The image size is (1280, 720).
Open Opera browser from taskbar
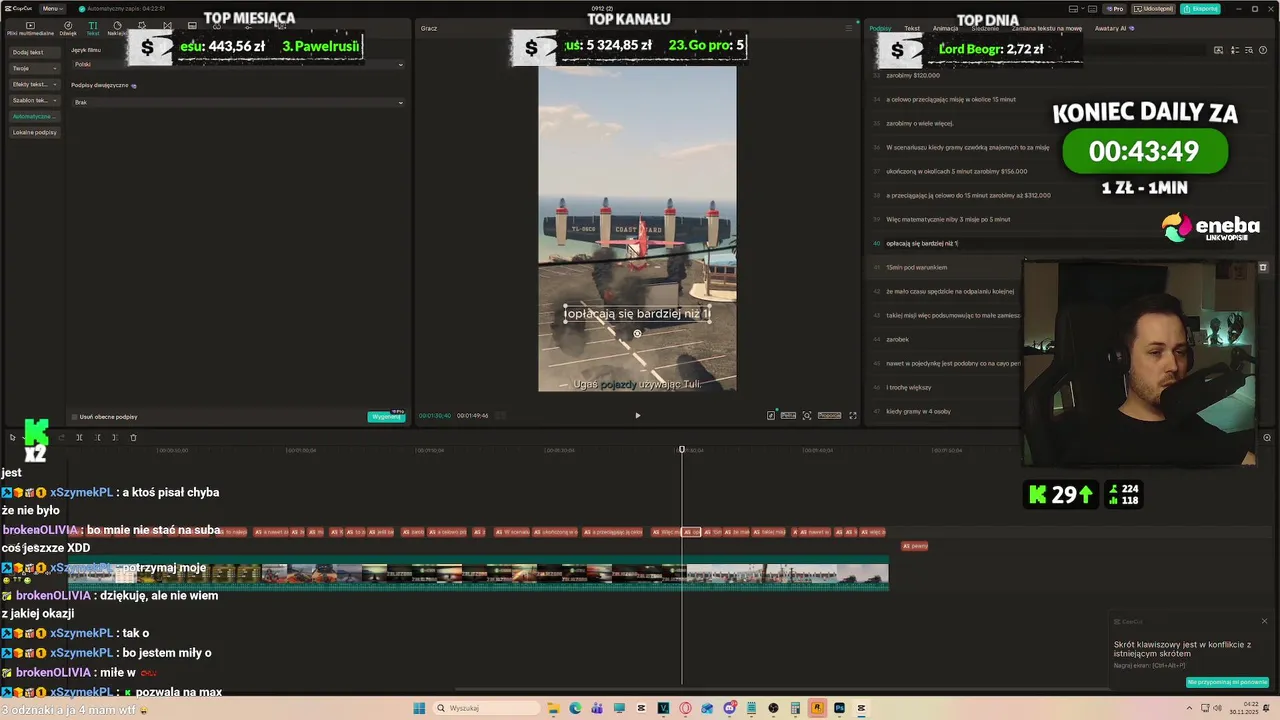pos(685,708)
